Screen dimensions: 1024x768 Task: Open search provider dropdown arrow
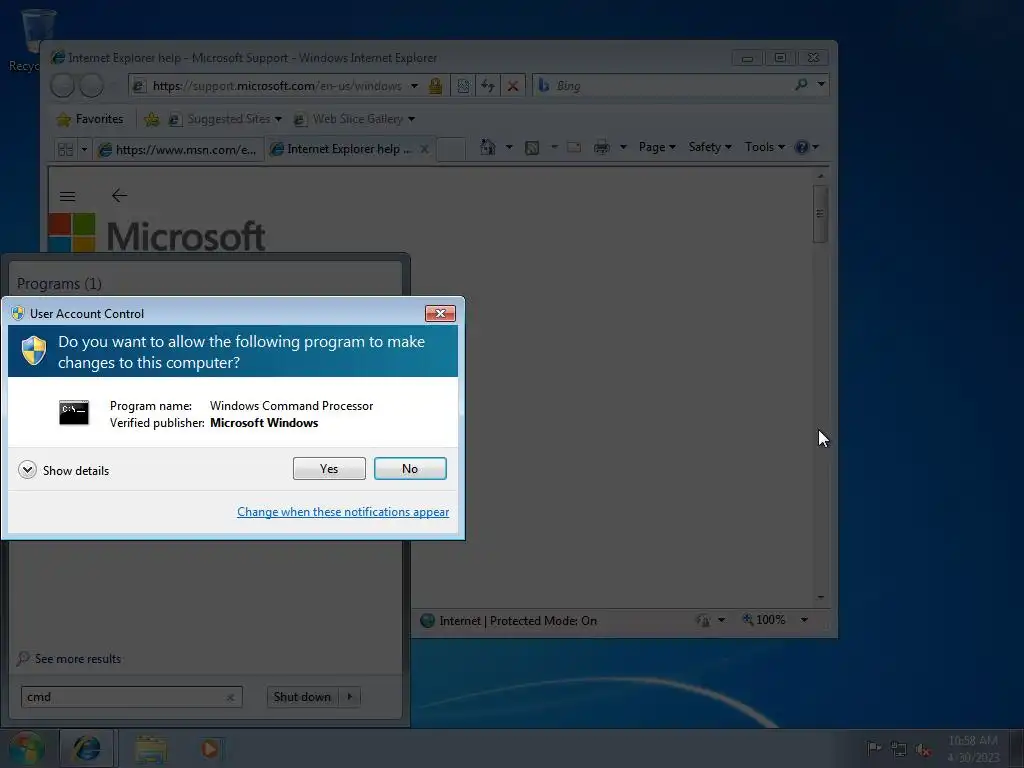click(x=821, y=84)
